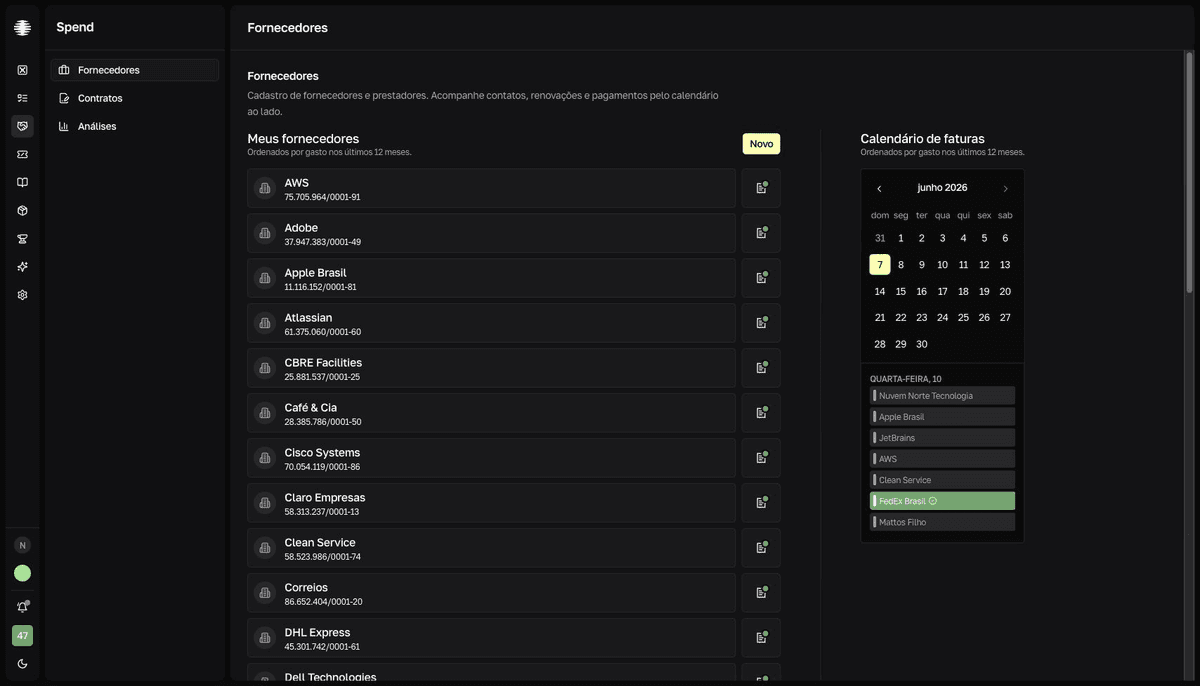Open the Adobe row document icon
Image resolution: width=1200 pixels, height=686 pixels.
(761, 233)
